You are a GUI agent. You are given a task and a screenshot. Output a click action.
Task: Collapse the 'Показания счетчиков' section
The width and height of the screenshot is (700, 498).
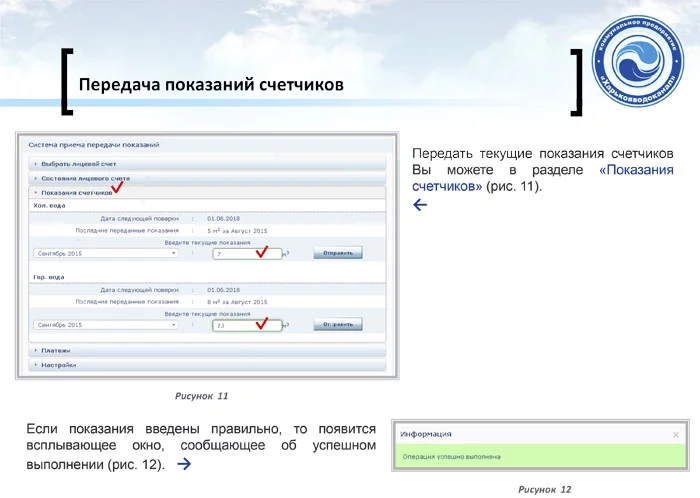point(207,192)
